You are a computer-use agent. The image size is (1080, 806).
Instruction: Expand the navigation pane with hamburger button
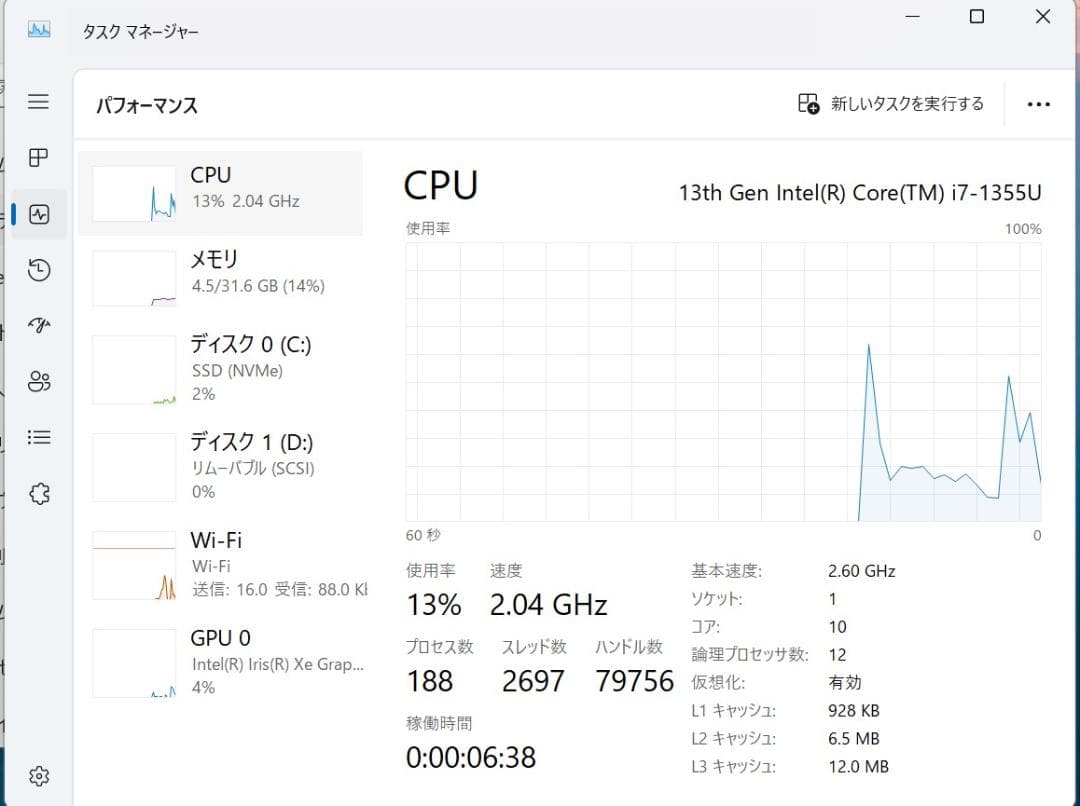pyautogui.click(x=38, y=101)
